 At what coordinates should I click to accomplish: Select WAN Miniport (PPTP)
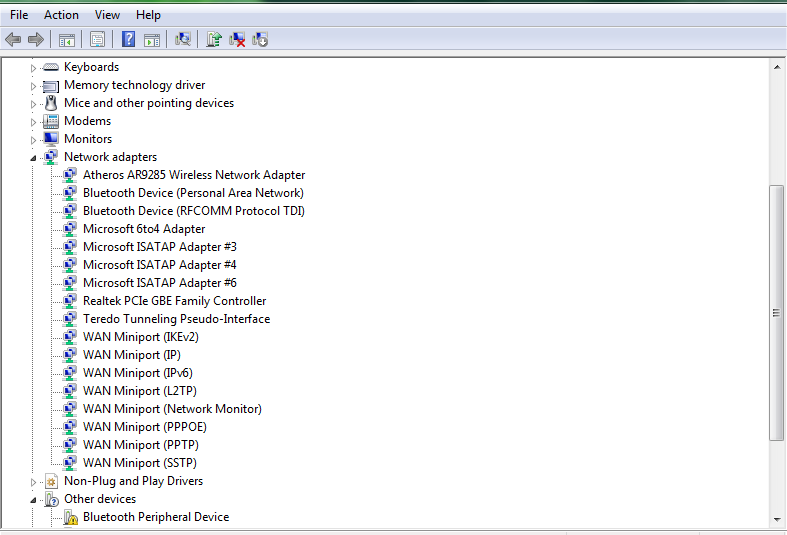[x=141, y=445]
